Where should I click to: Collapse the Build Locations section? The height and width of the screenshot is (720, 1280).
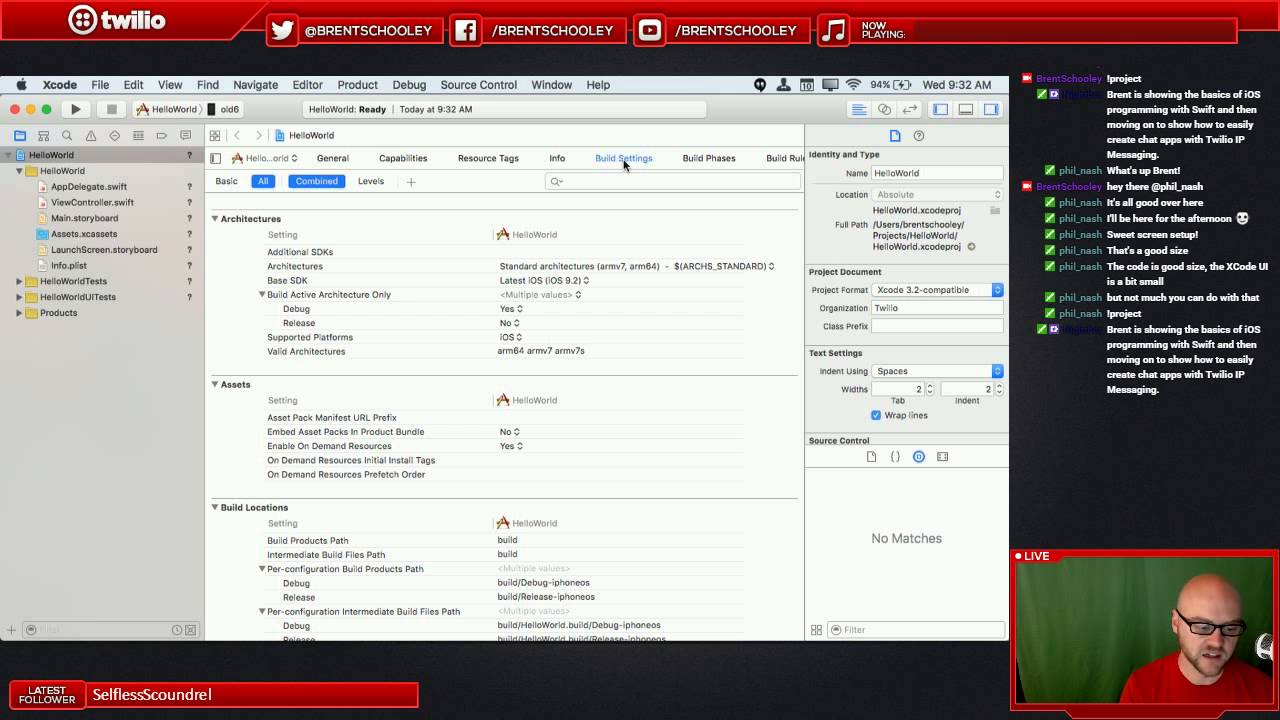coord(214,507)
